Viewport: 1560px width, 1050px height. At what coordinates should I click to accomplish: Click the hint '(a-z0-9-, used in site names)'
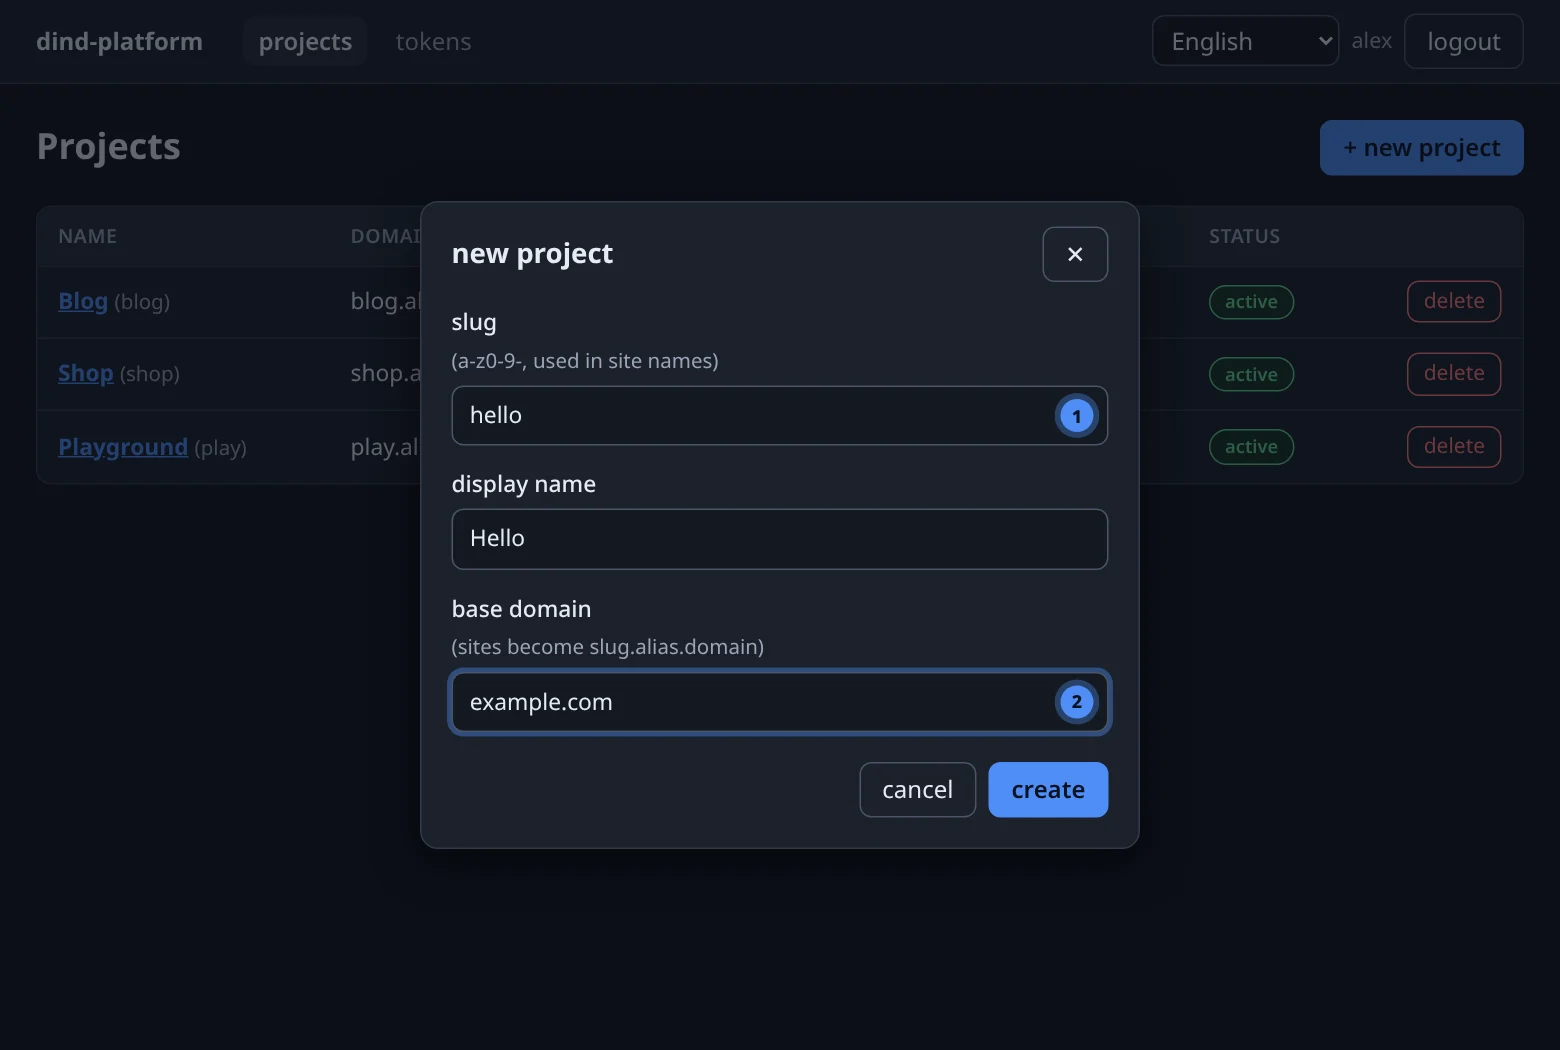coord(585,361)
